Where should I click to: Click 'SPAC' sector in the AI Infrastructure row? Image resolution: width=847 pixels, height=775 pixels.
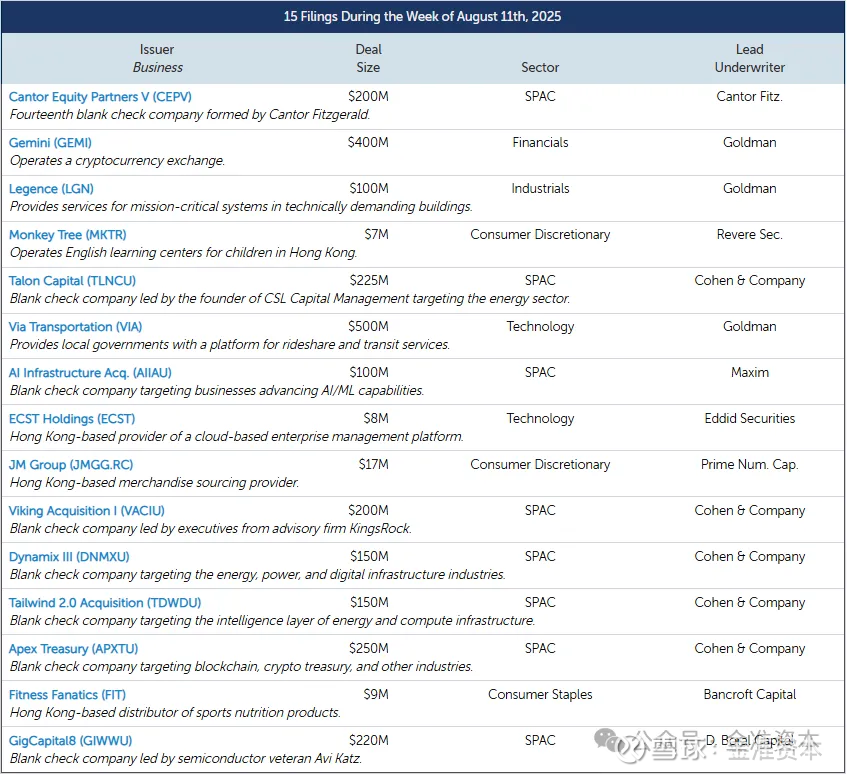(x=540, y=372)
